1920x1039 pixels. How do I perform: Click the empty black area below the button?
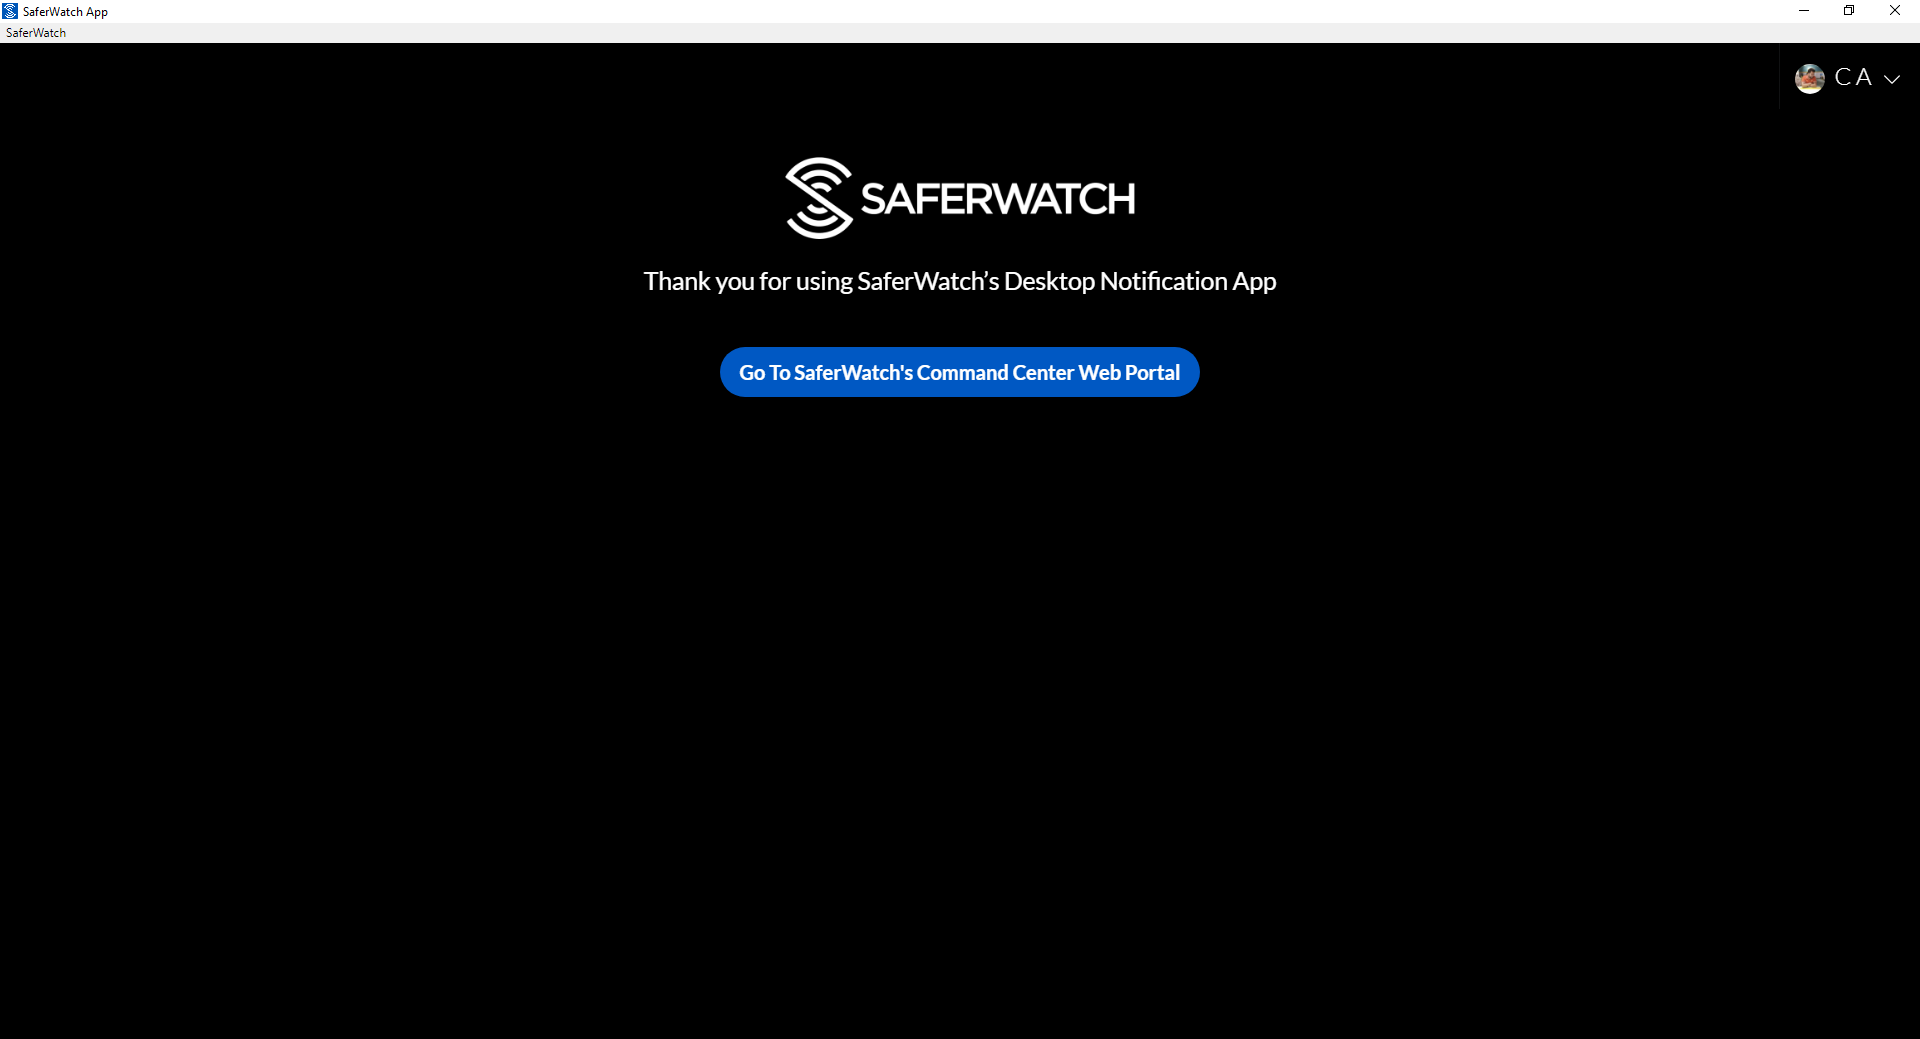coord(960,700)
